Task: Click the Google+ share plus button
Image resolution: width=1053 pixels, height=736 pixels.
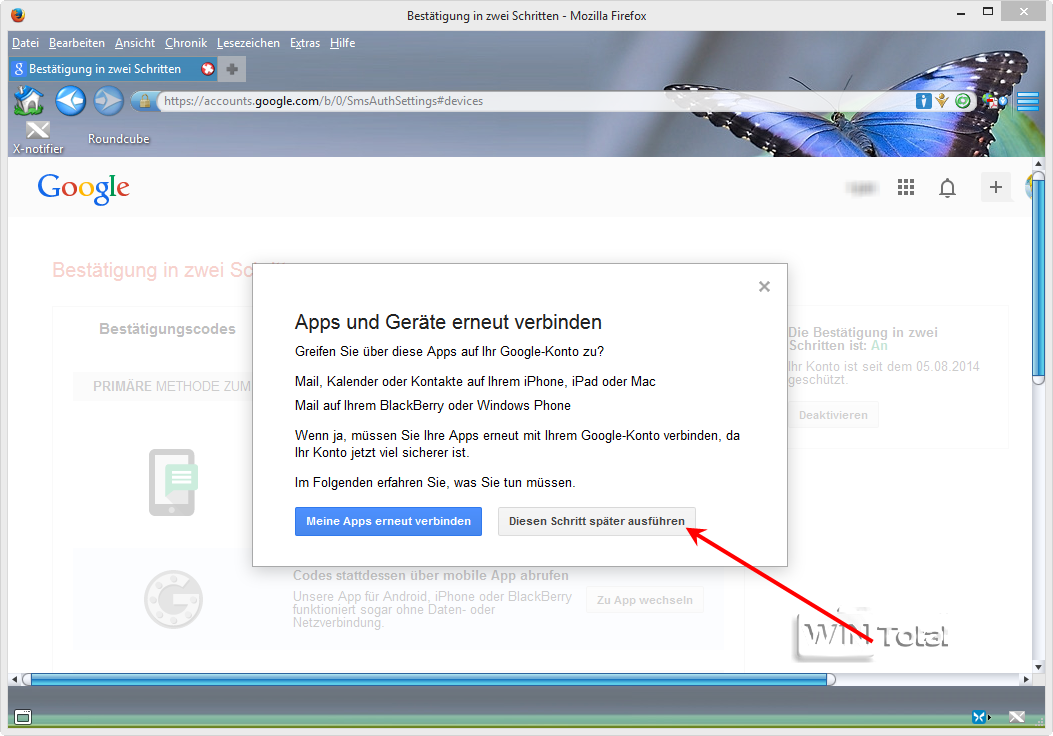Action: [995, 187]
